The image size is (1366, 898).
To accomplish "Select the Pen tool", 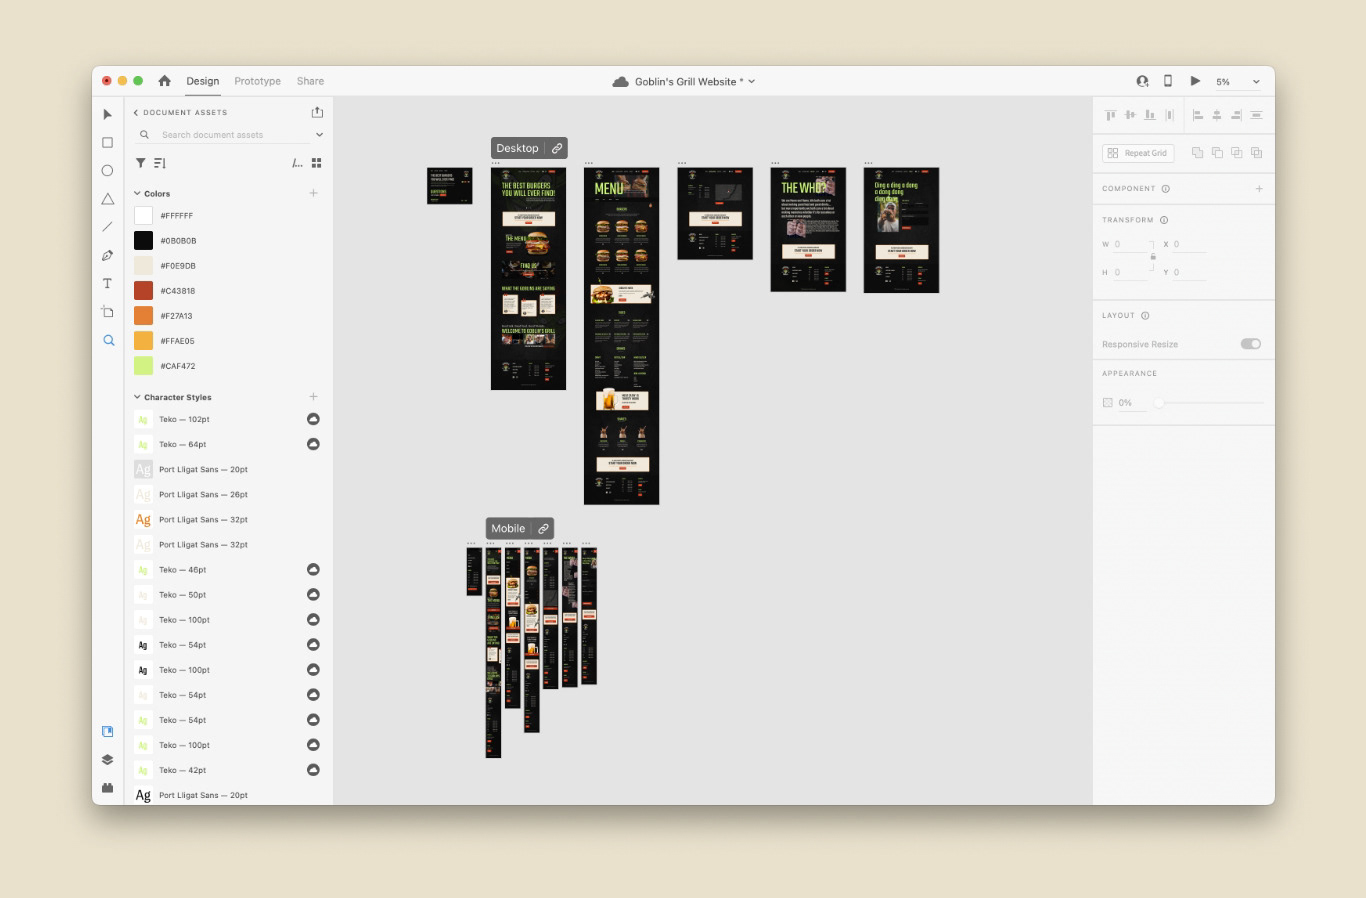I will click(108, 255).
